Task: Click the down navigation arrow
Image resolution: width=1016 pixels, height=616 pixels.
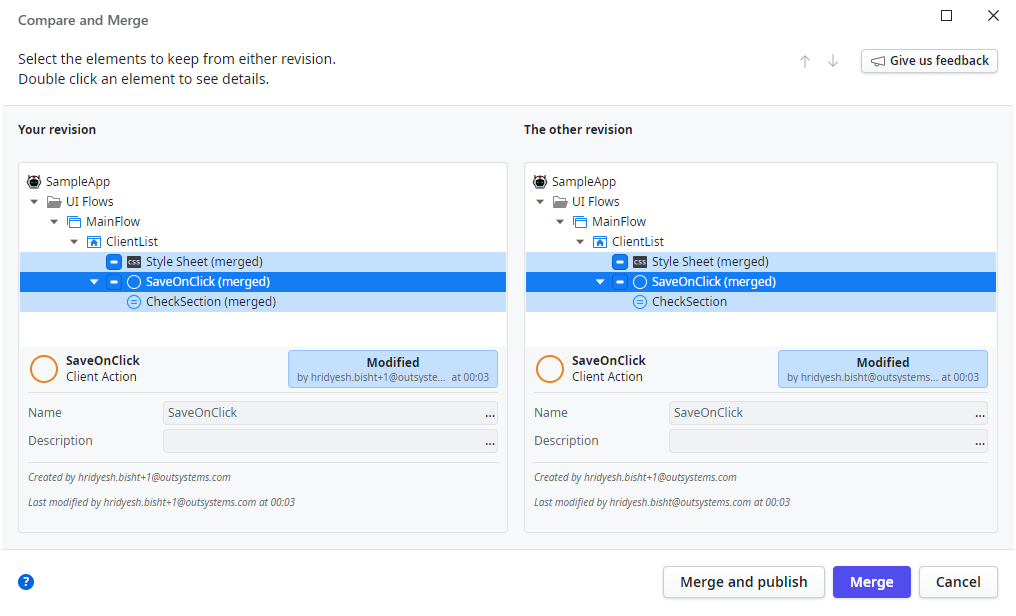Action: 833,61
